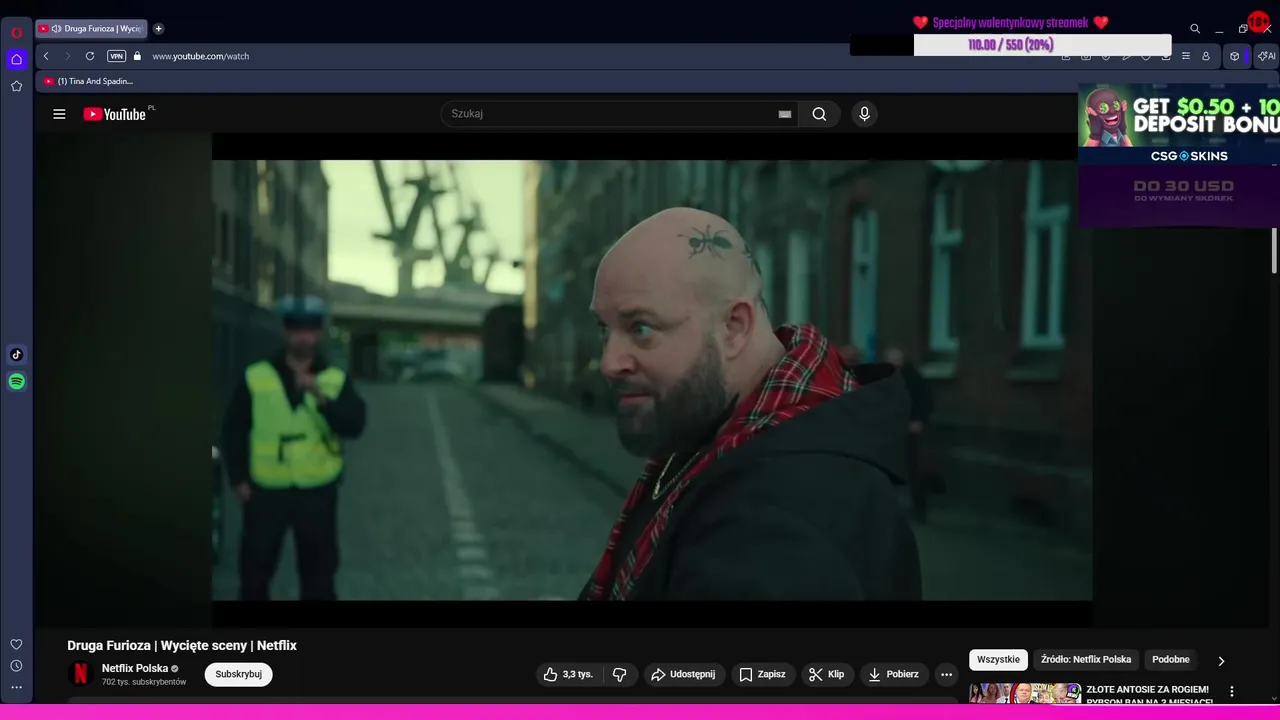Expand chips with the right chevron

(x=1221, y=661)
